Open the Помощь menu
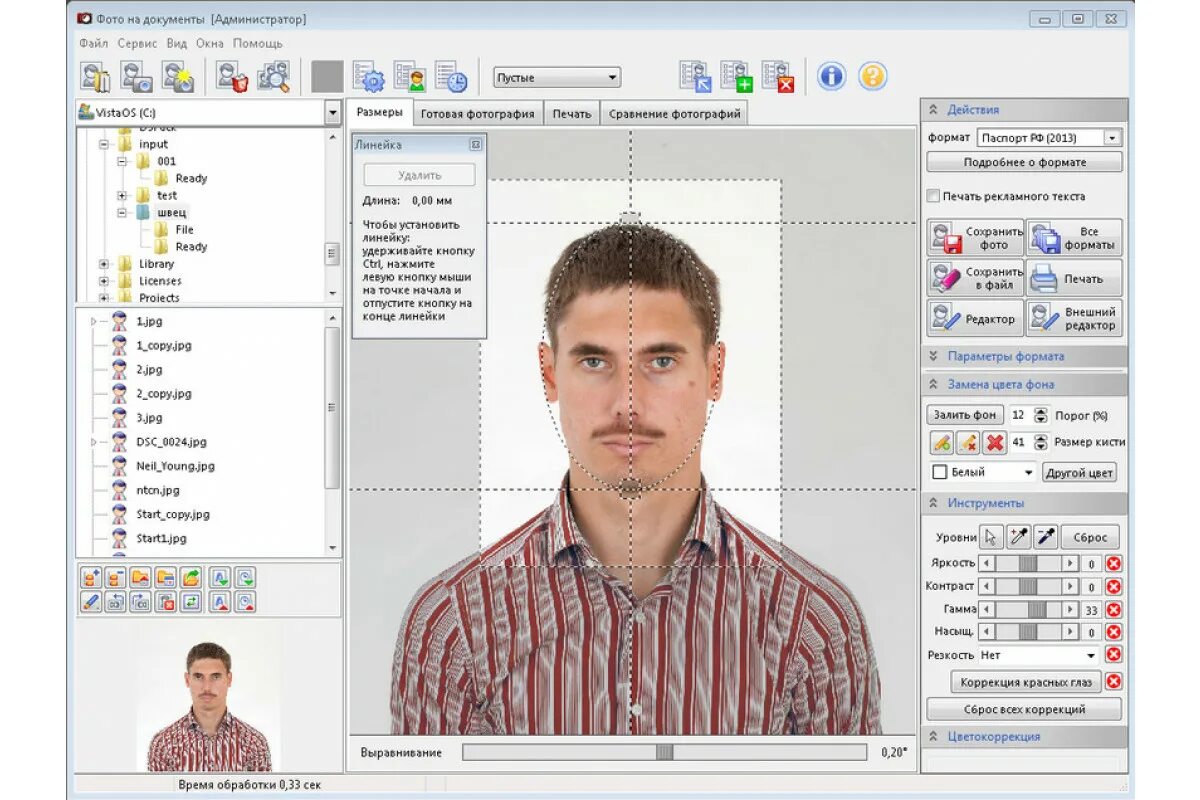1200x800 pixels. coord(258,43)
